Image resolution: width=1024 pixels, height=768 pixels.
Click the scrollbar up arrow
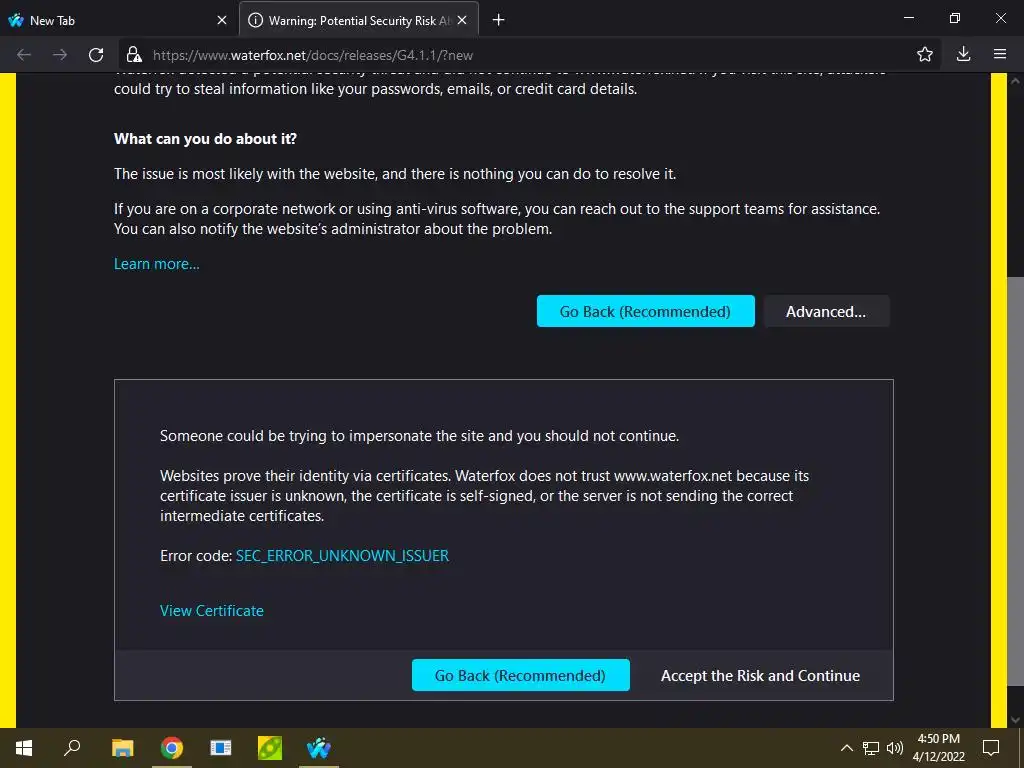coord(1015,81)
